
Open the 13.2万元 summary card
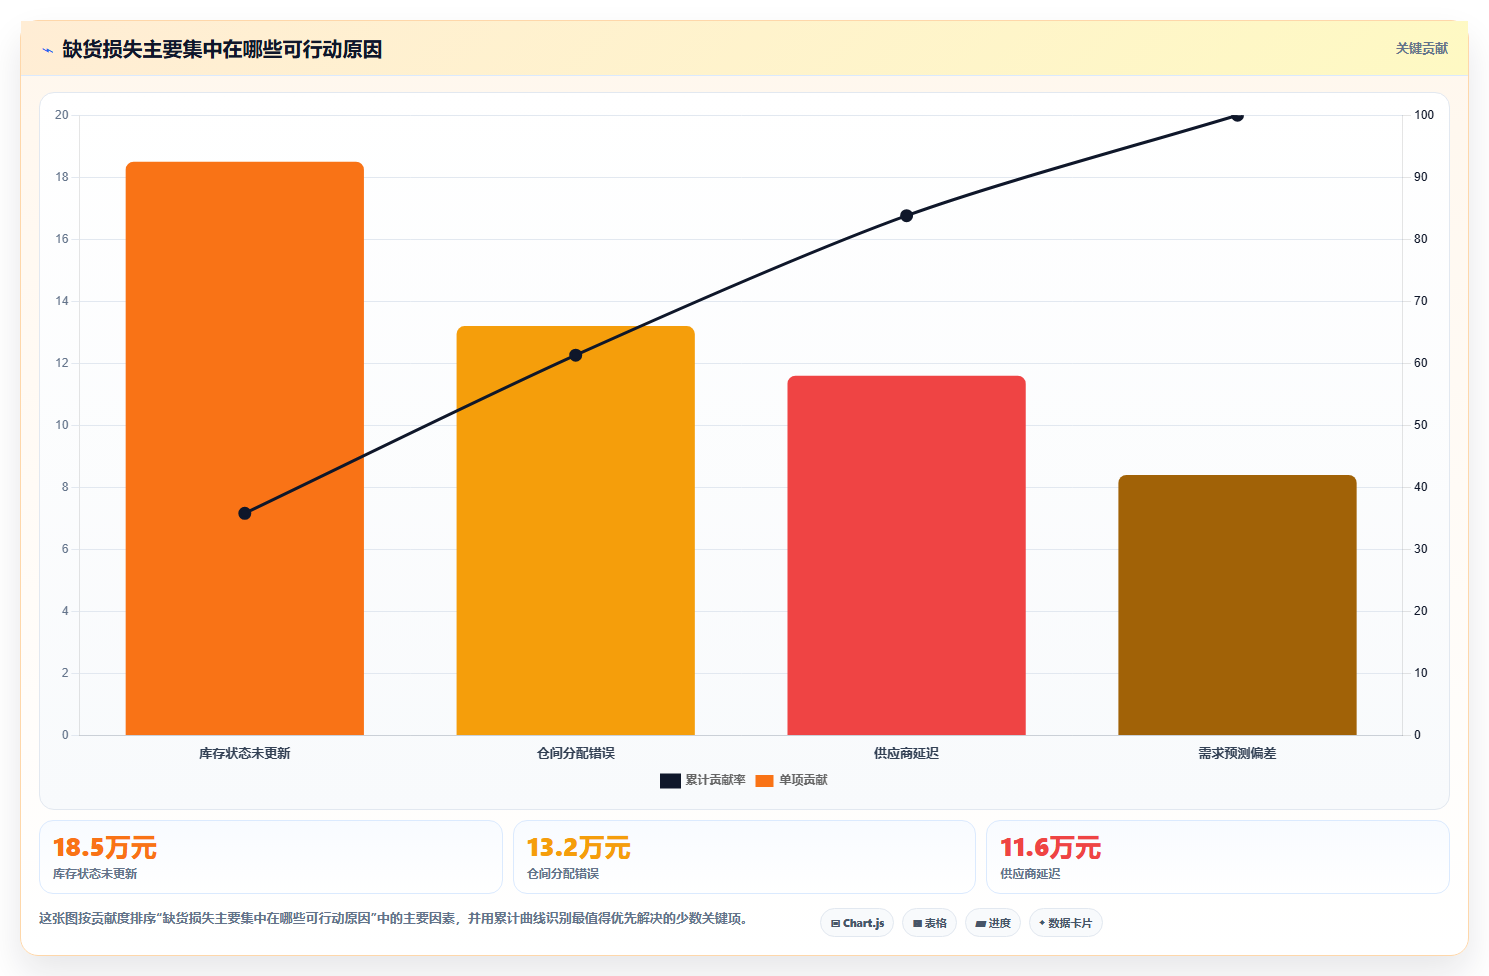pyautogui.click(x=744, y=857)
